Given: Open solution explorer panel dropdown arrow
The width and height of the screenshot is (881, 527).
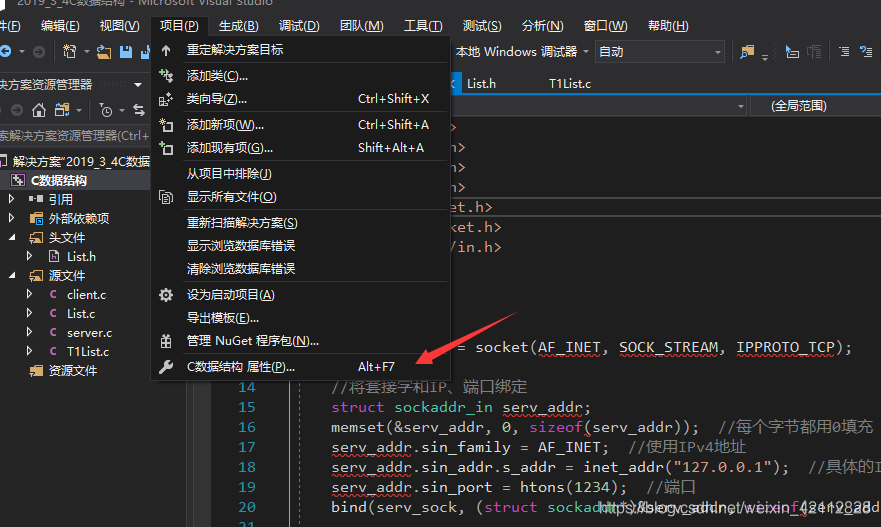Looking at the screenshot, I should pyautogui.click(x=138, y=85).
